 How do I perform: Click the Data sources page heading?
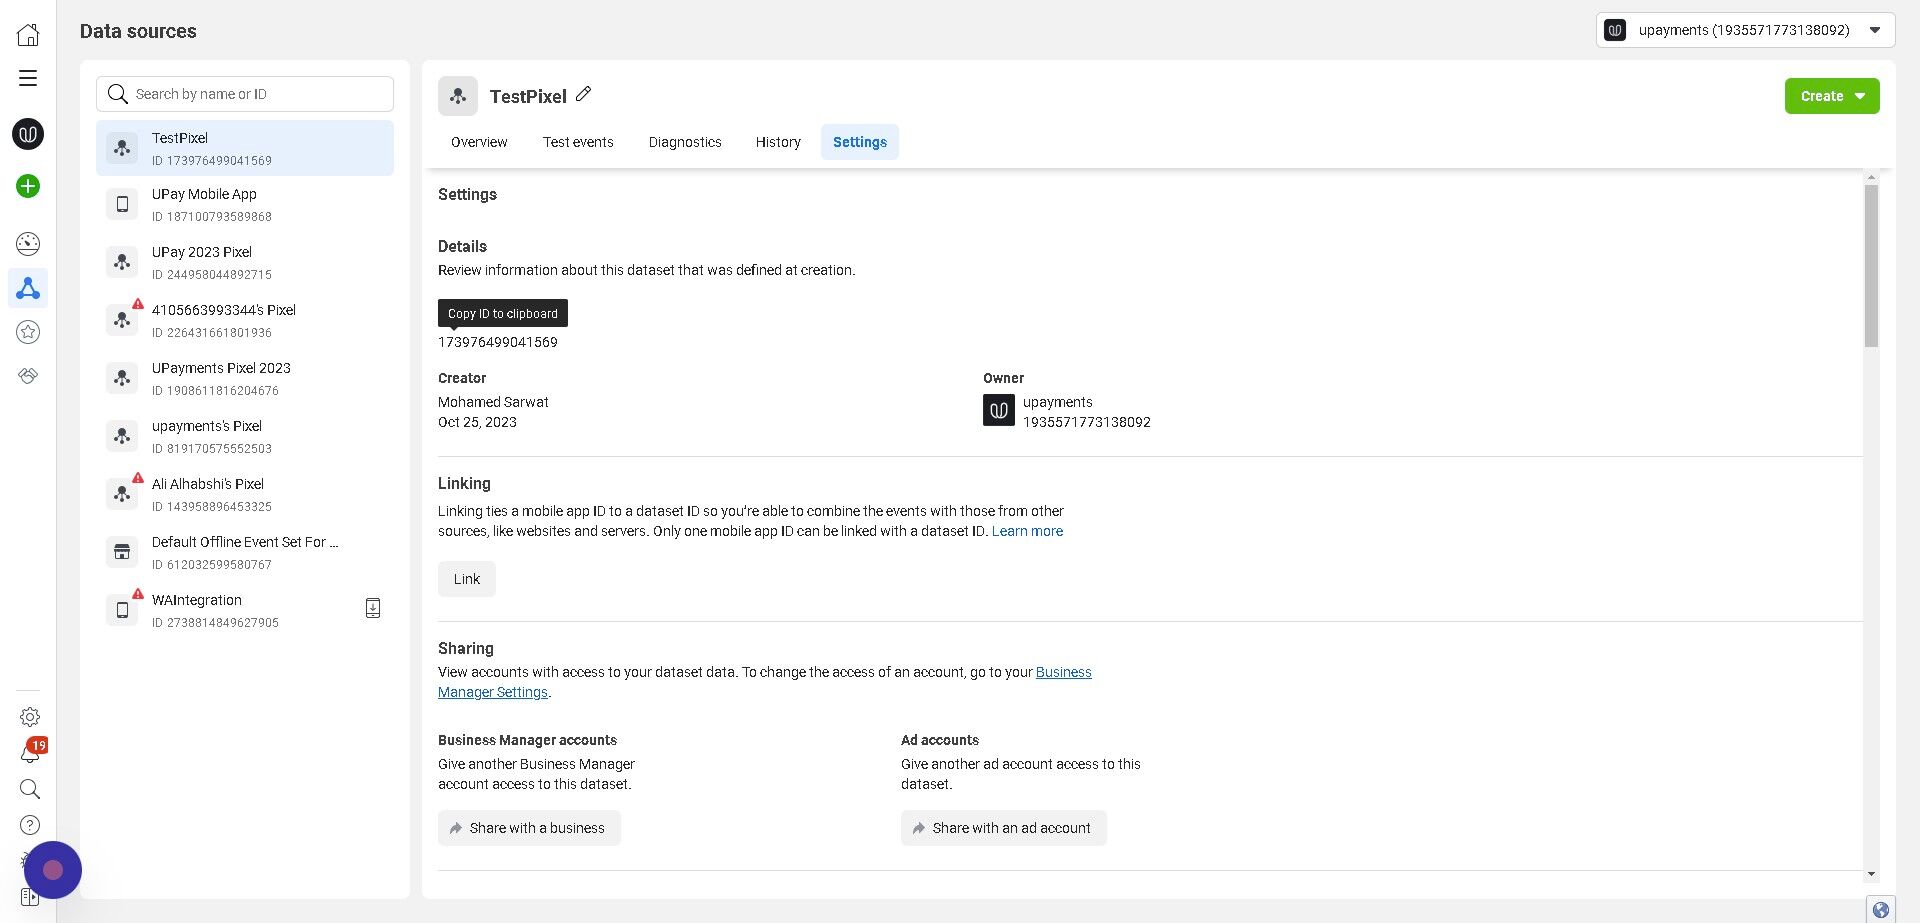(138, 31)
